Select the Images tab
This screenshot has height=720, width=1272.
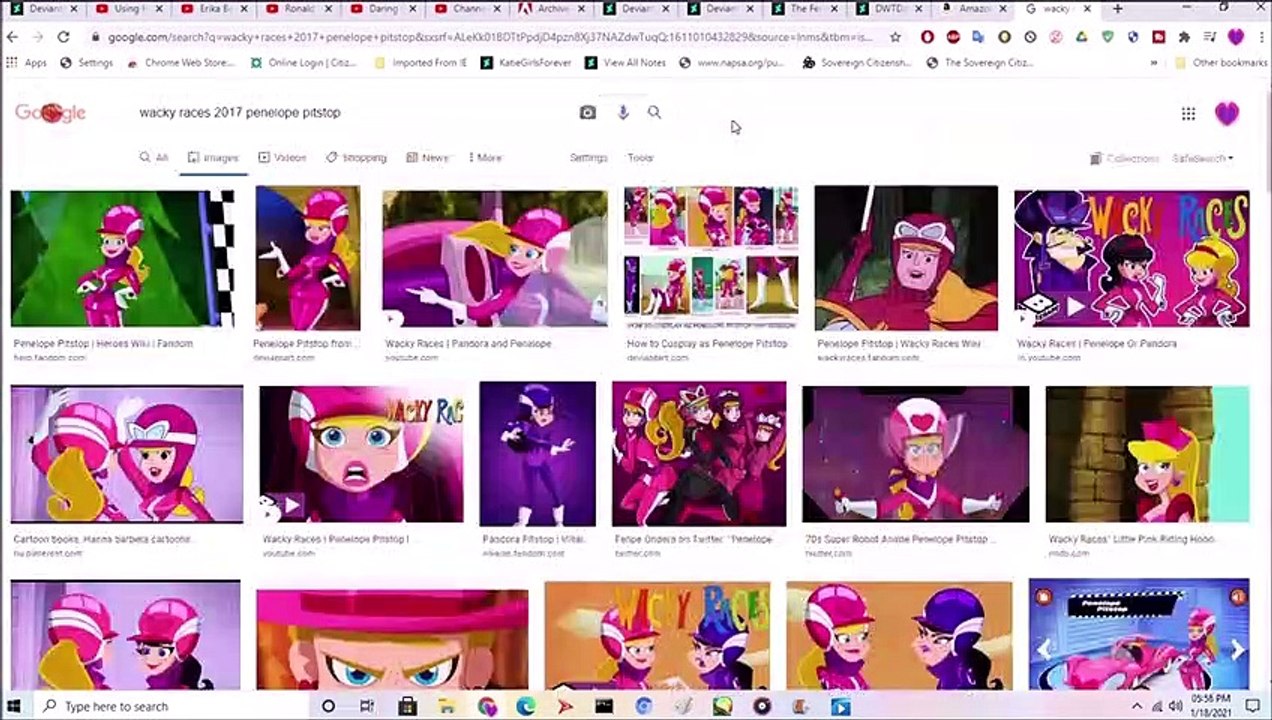point(213,158)
